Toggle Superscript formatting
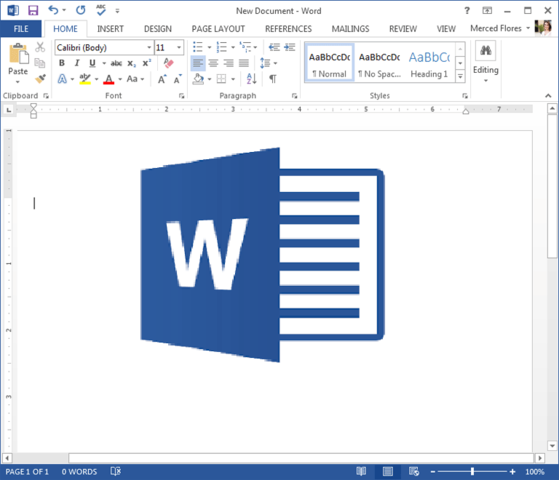Image resolution: width=559 pixels, height=480 pixels. (147, 63)
